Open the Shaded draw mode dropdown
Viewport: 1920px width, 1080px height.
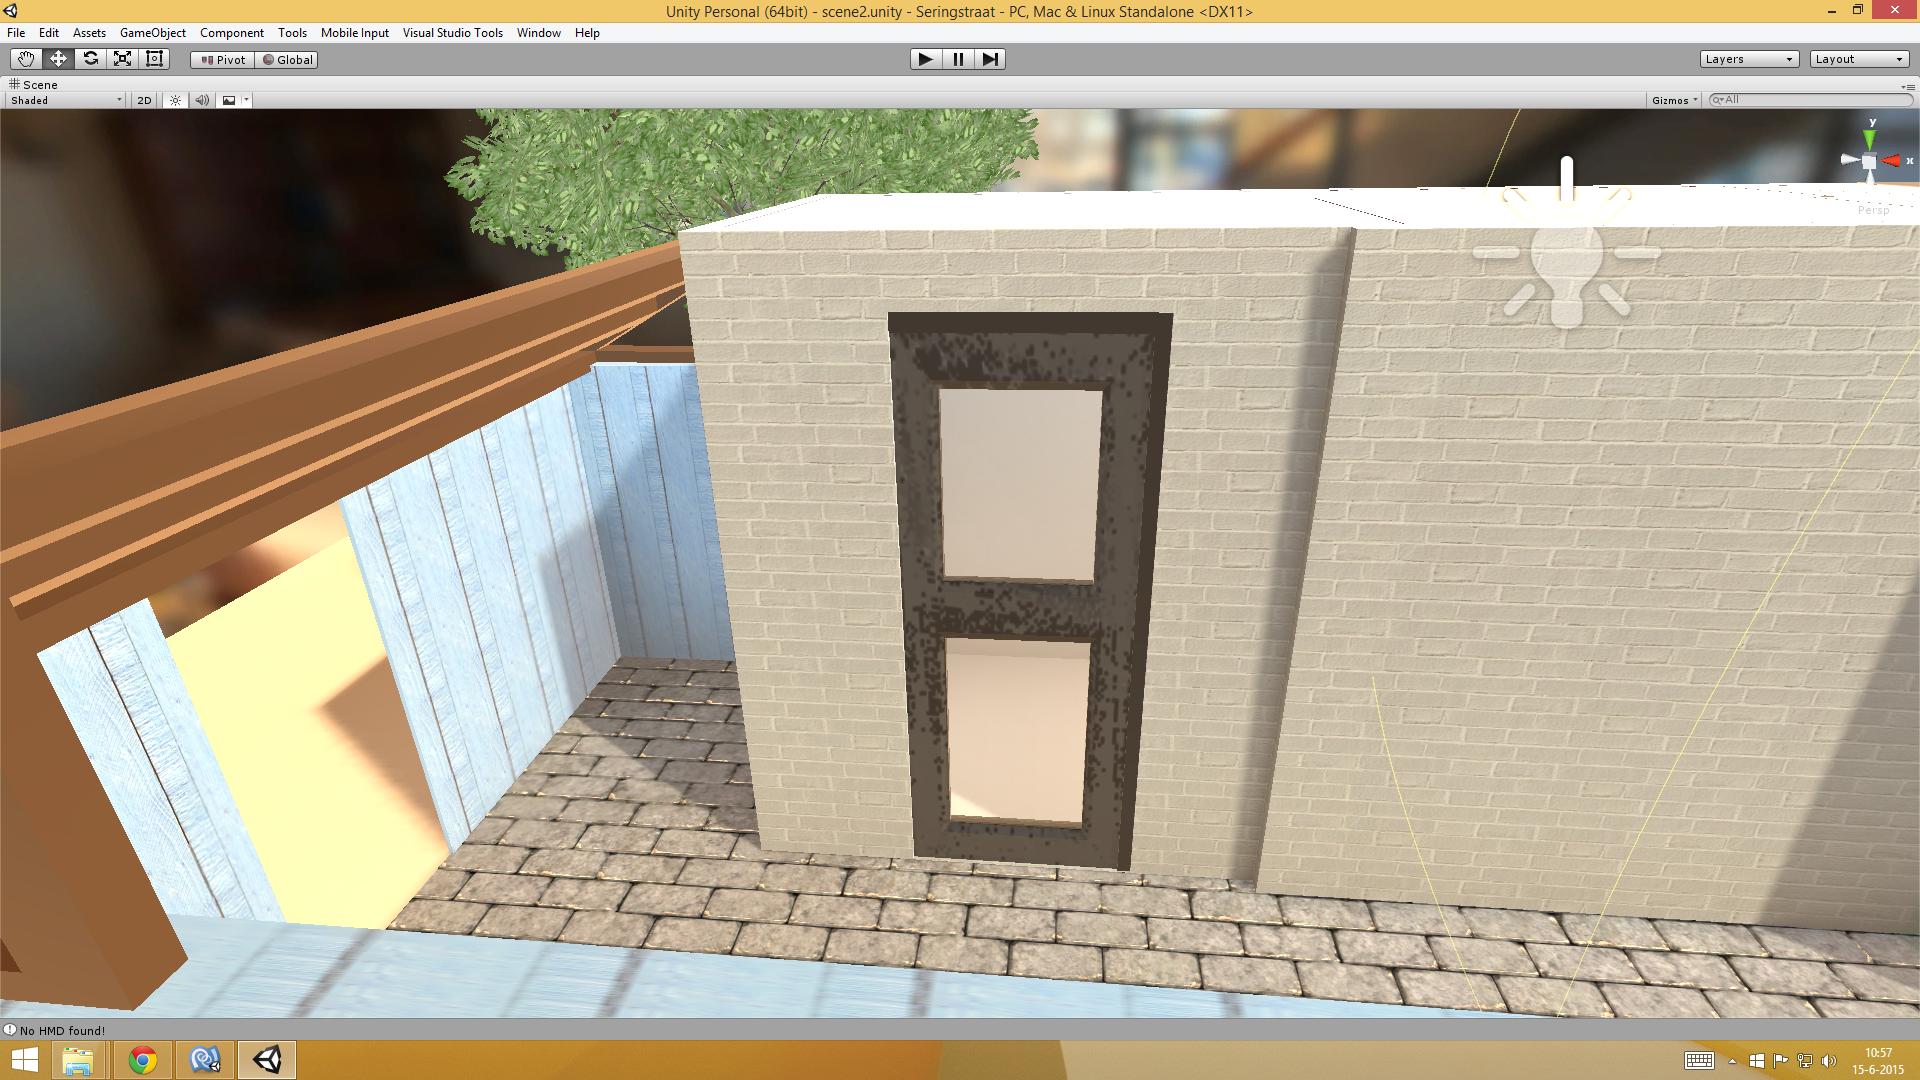coord(66,100)
